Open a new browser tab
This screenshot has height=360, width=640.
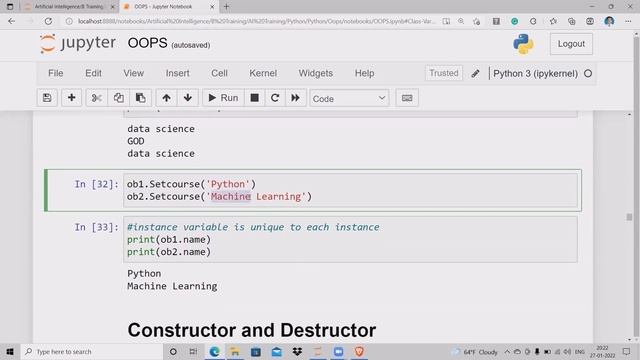(x=226, y=7)
